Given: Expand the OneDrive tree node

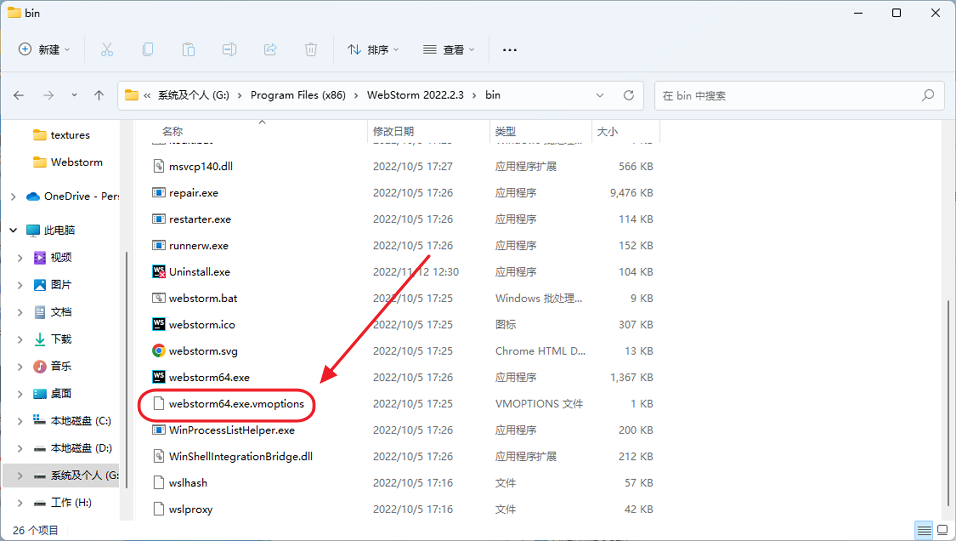Looking at the screenshot, I should pyautogui.click(x=13, y=196).
